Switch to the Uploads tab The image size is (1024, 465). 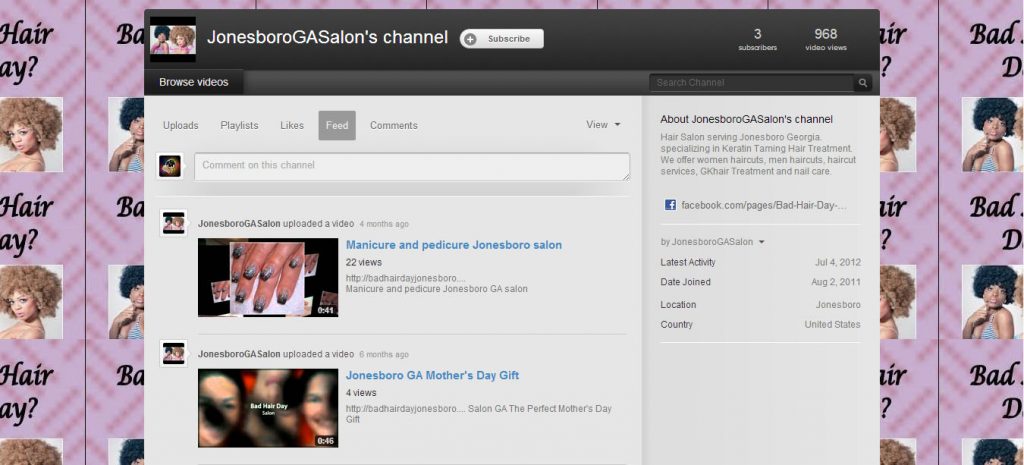[x=181, y=125]
